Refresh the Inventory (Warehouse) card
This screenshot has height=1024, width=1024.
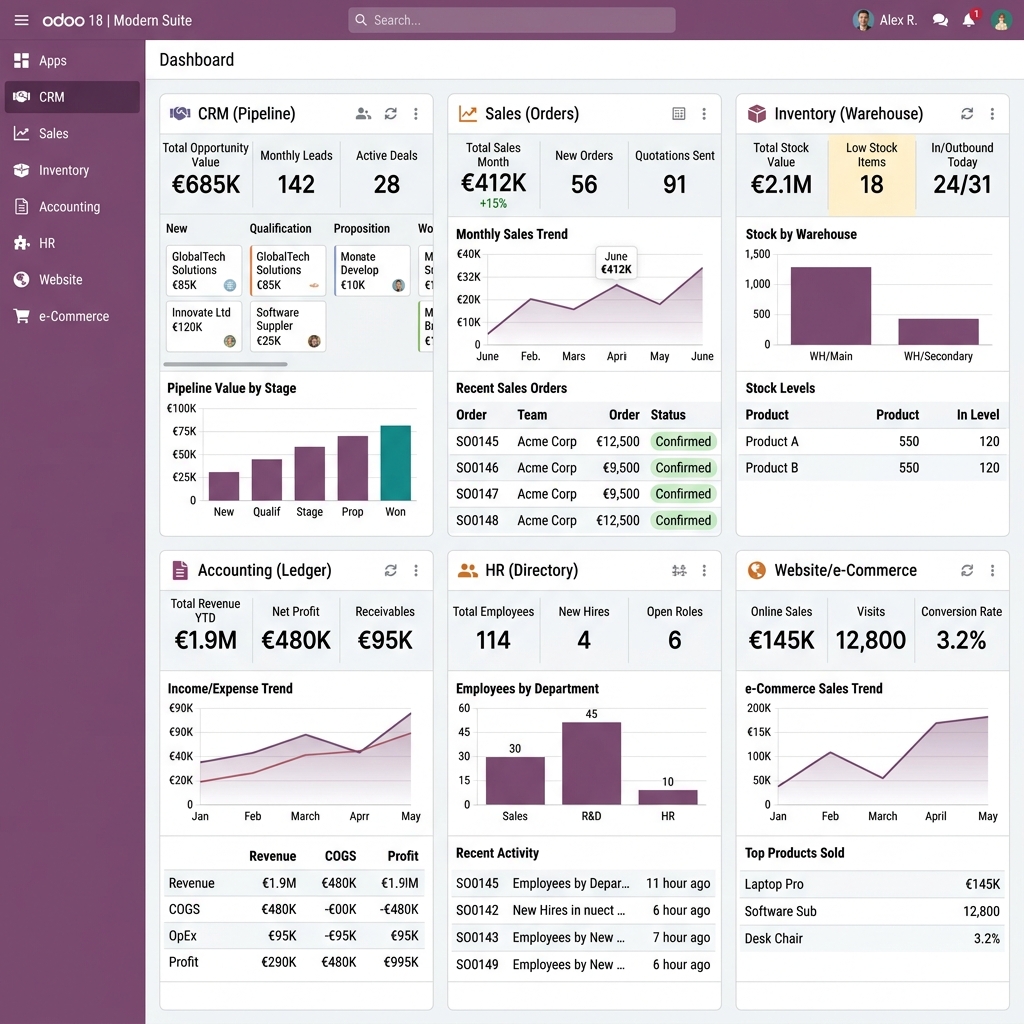pyautogui.click(x=966, y=113)
